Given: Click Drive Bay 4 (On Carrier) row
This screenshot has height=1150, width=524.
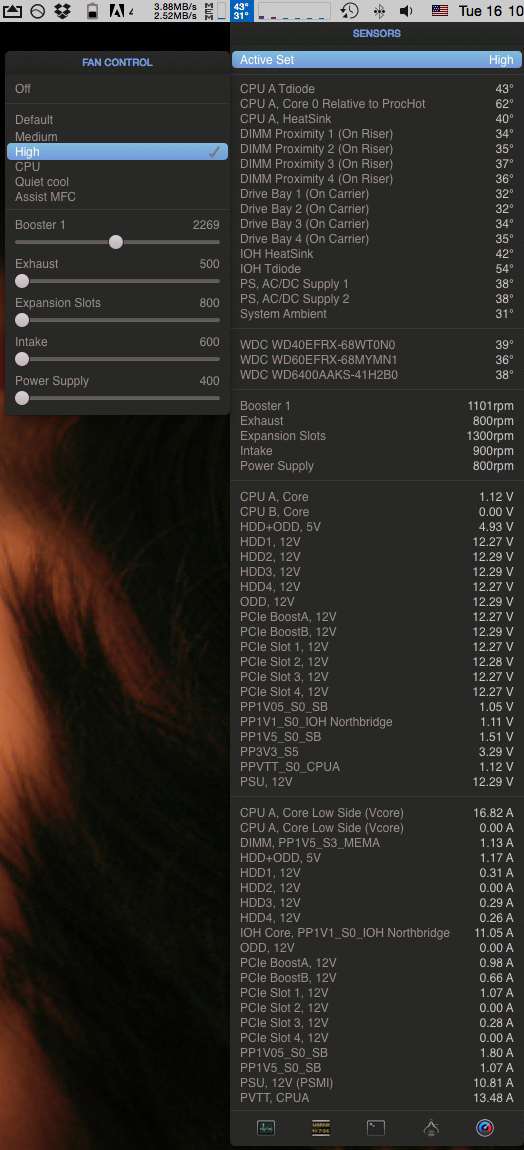Looking at the screenshot, I should point(376,238).
